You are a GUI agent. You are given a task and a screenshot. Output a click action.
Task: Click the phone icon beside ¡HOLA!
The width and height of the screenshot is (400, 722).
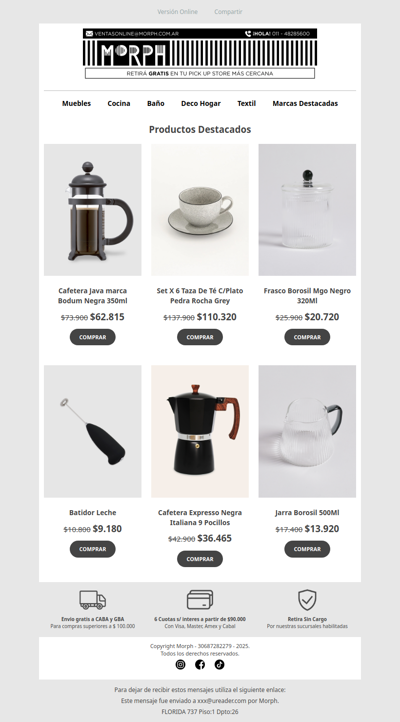coord(248,34)
